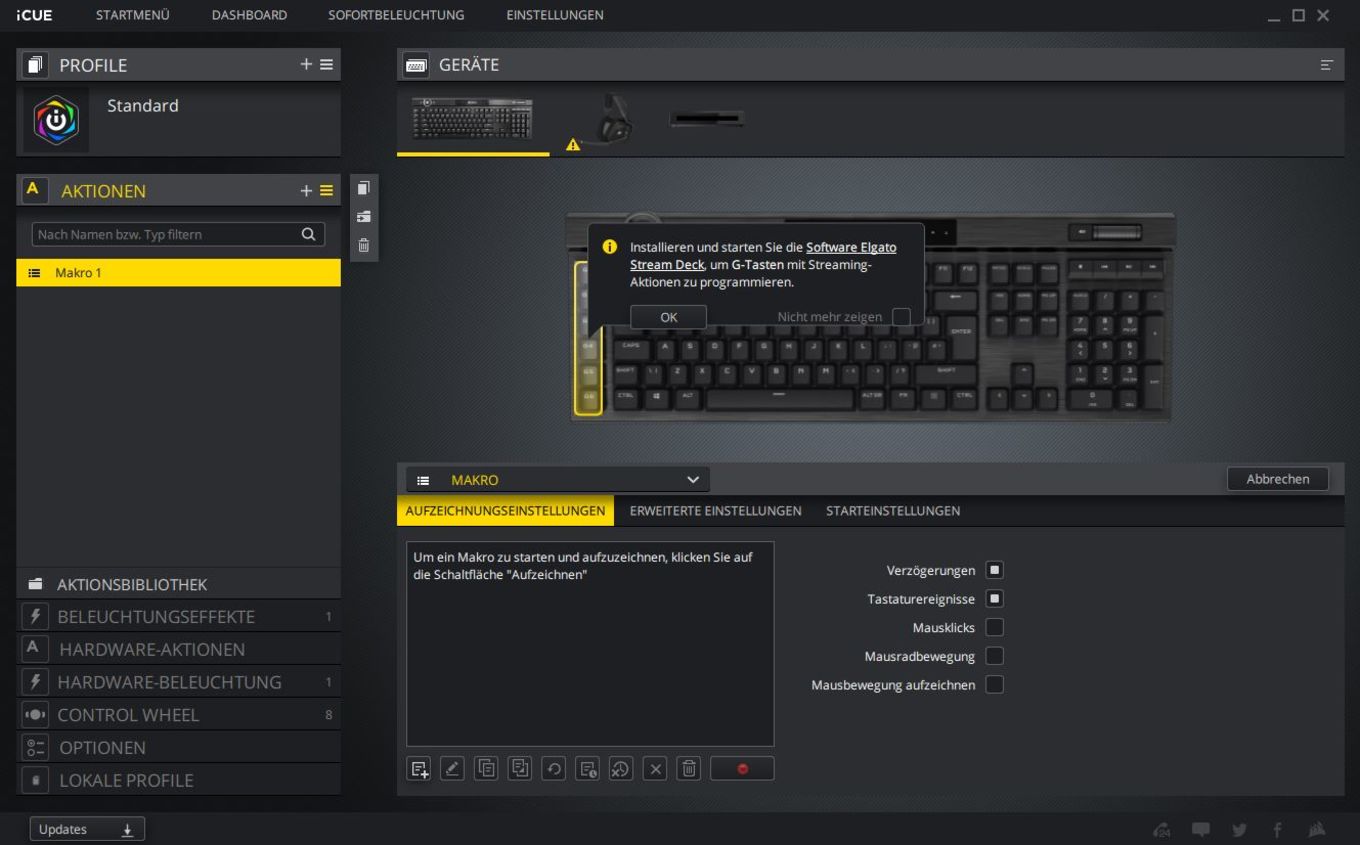
Task: Click the Corsair sails logo in footer
Action: coord(1317,830)
